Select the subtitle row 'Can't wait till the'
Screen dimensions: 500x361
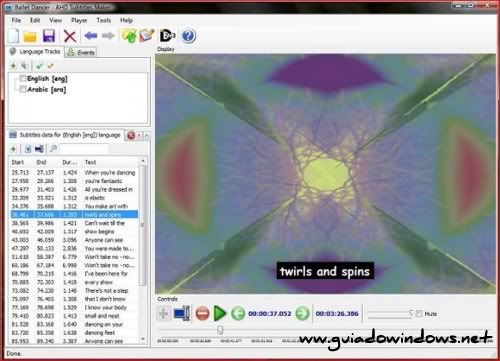point(74,223)
